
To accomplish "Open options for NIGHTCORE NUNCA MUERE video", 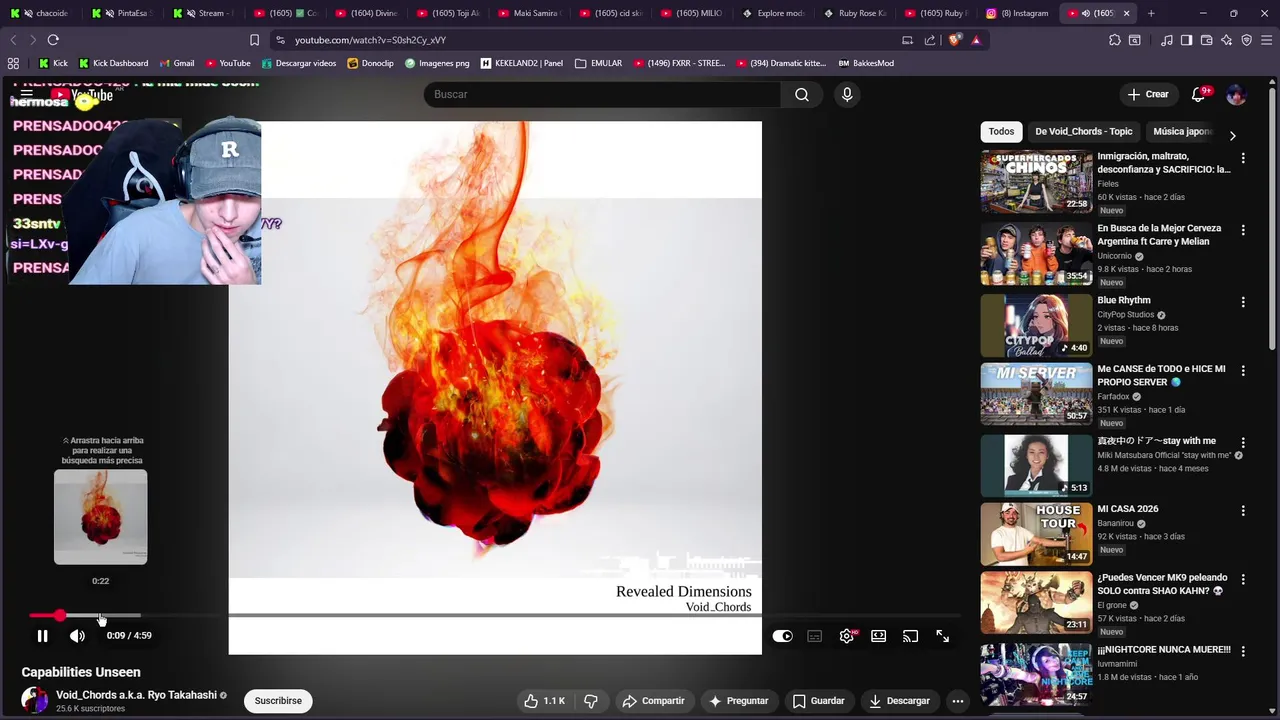I will (1243, 652).
